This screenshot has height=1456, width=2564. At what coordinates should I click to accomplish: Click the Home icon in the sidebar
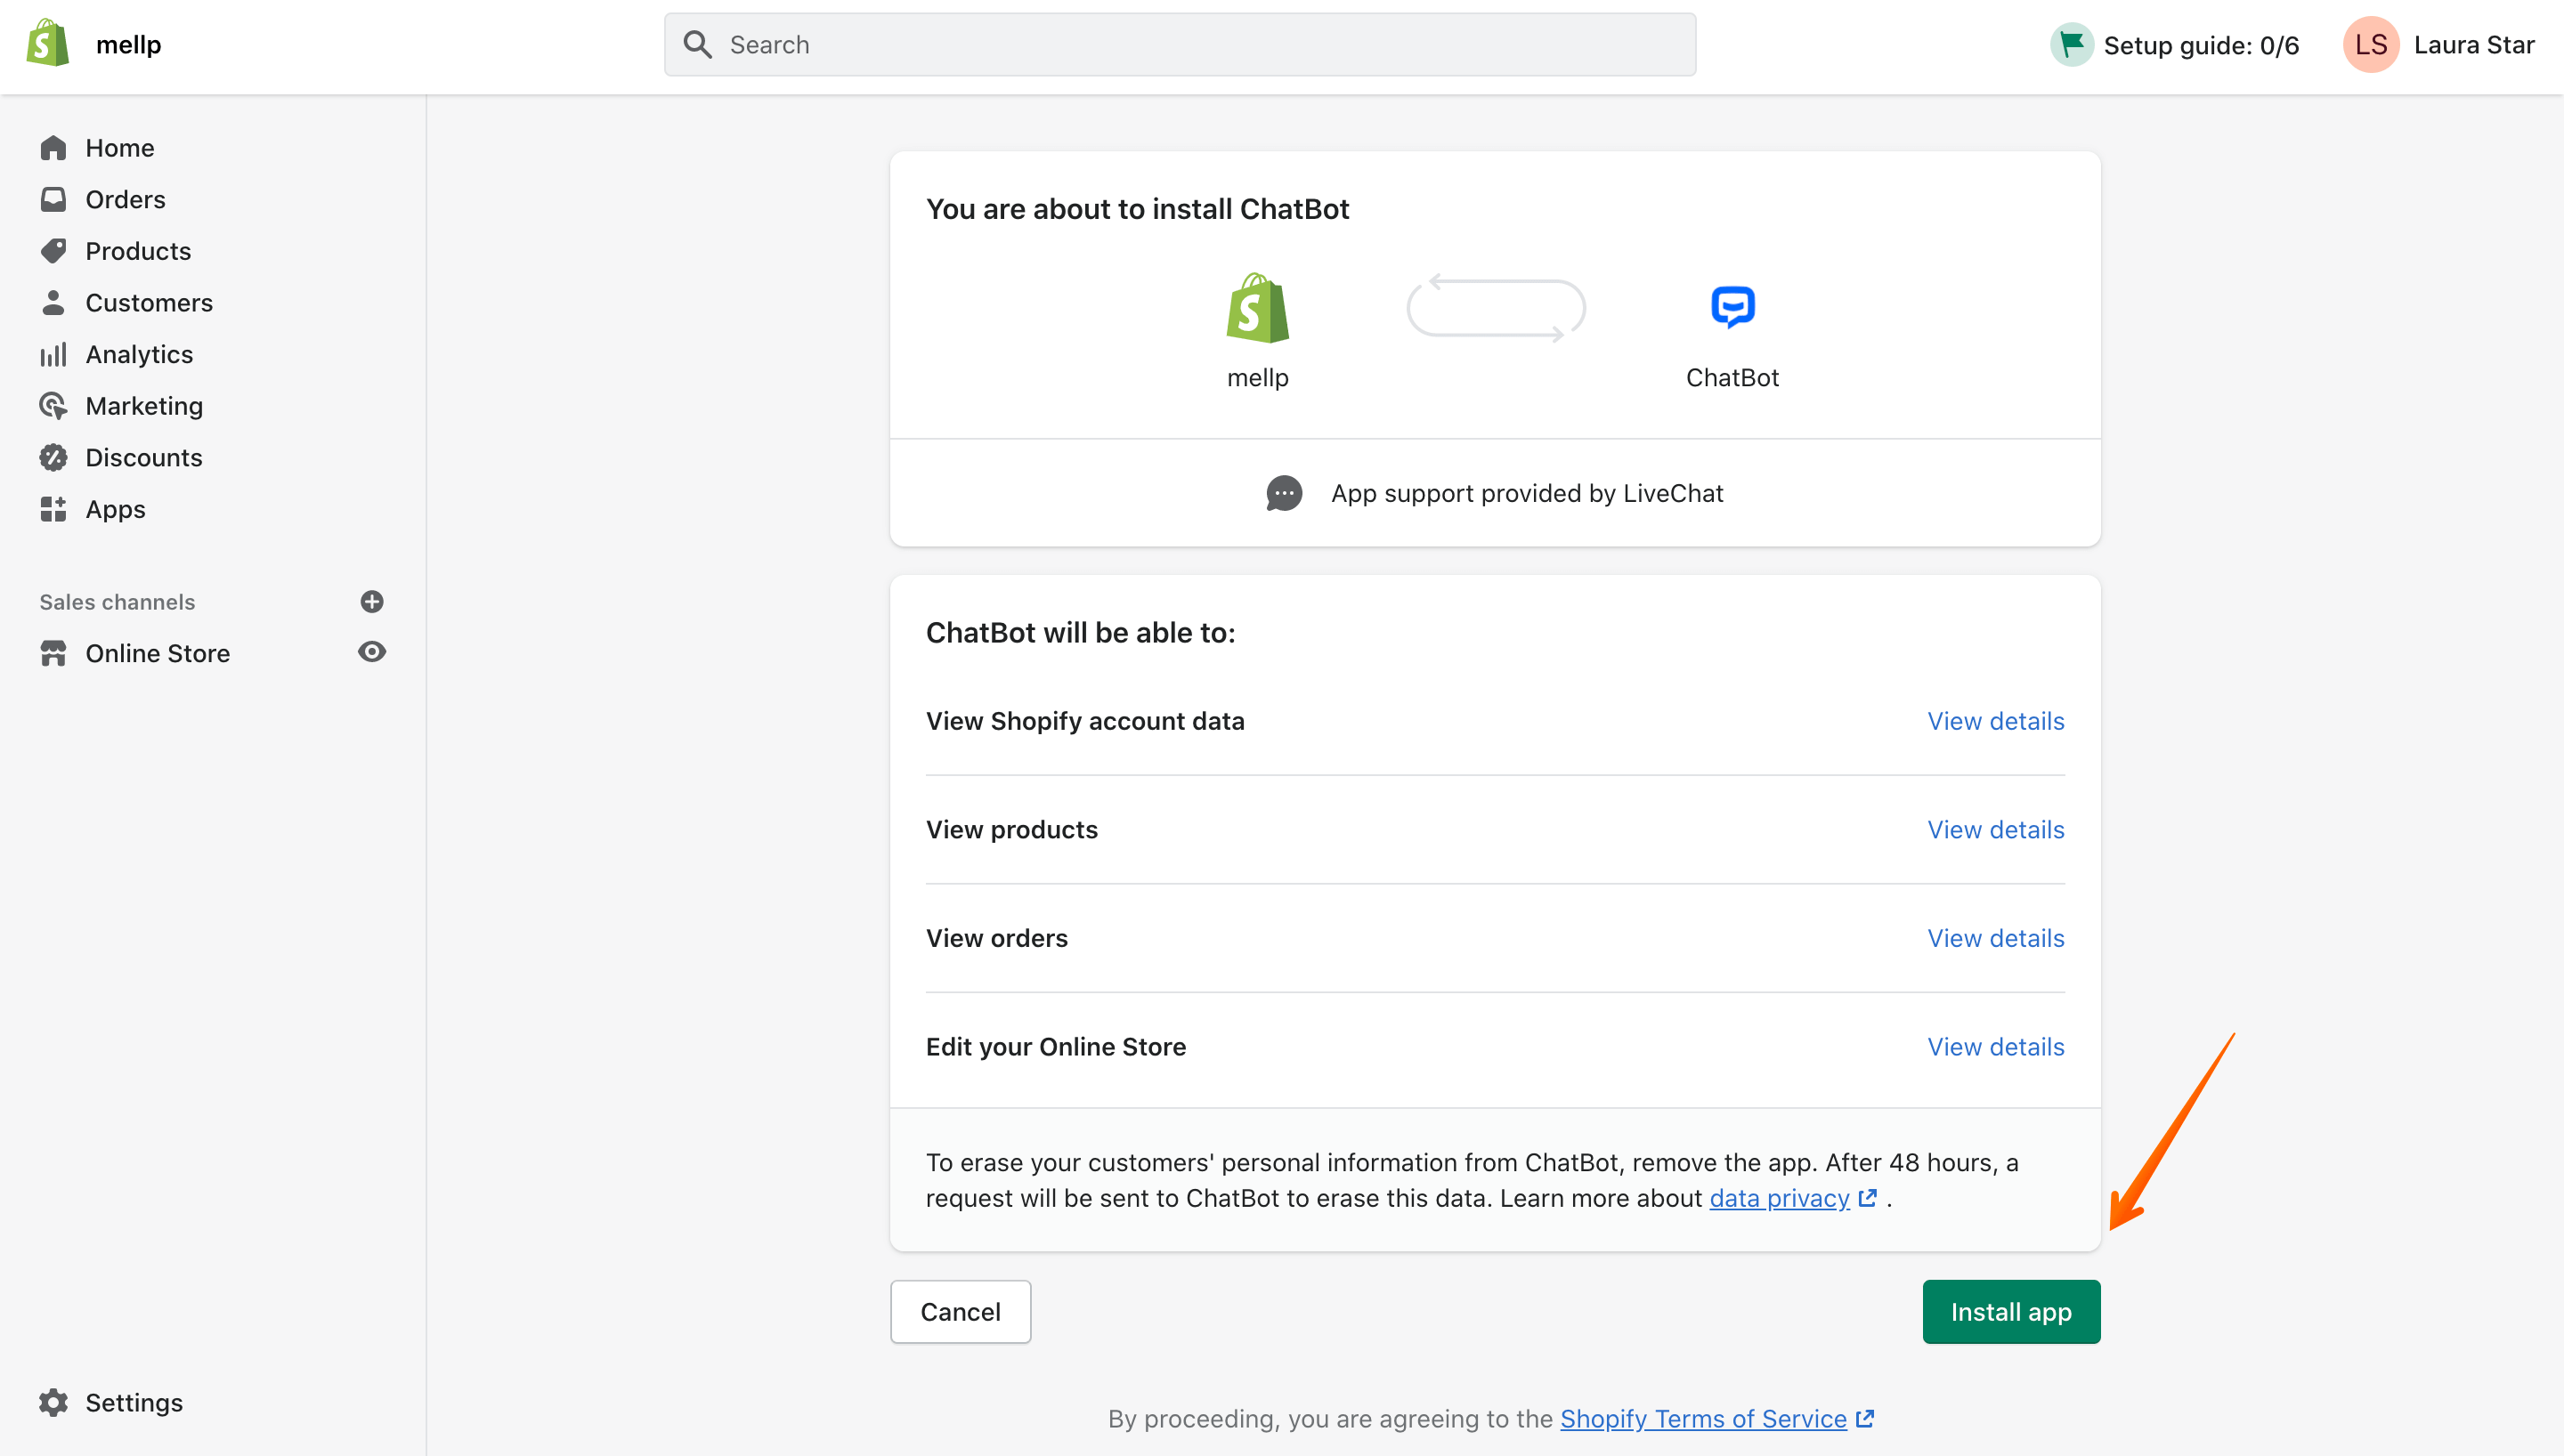[x=53, y=148]
